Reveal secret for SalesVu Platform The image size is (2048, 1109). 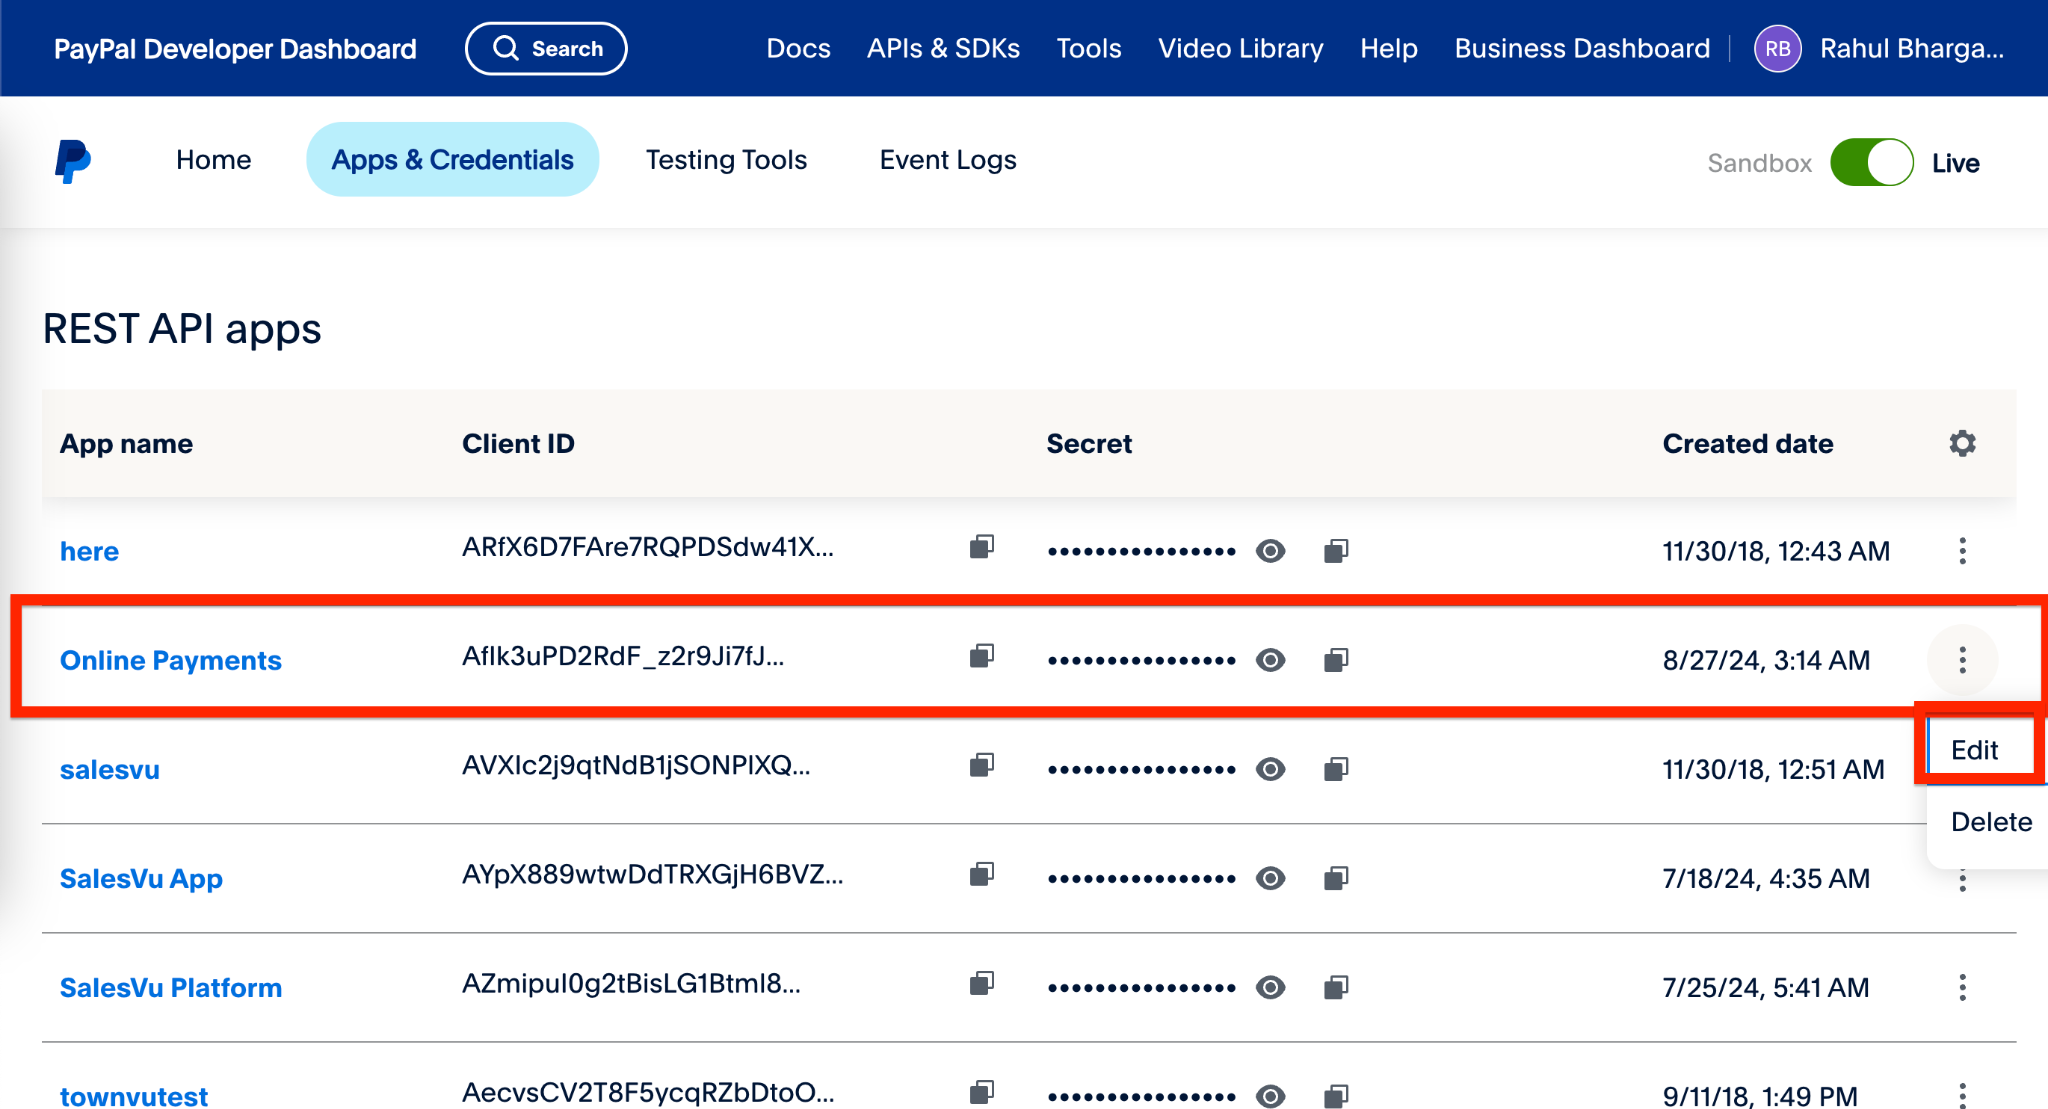tap(1270, 988)
